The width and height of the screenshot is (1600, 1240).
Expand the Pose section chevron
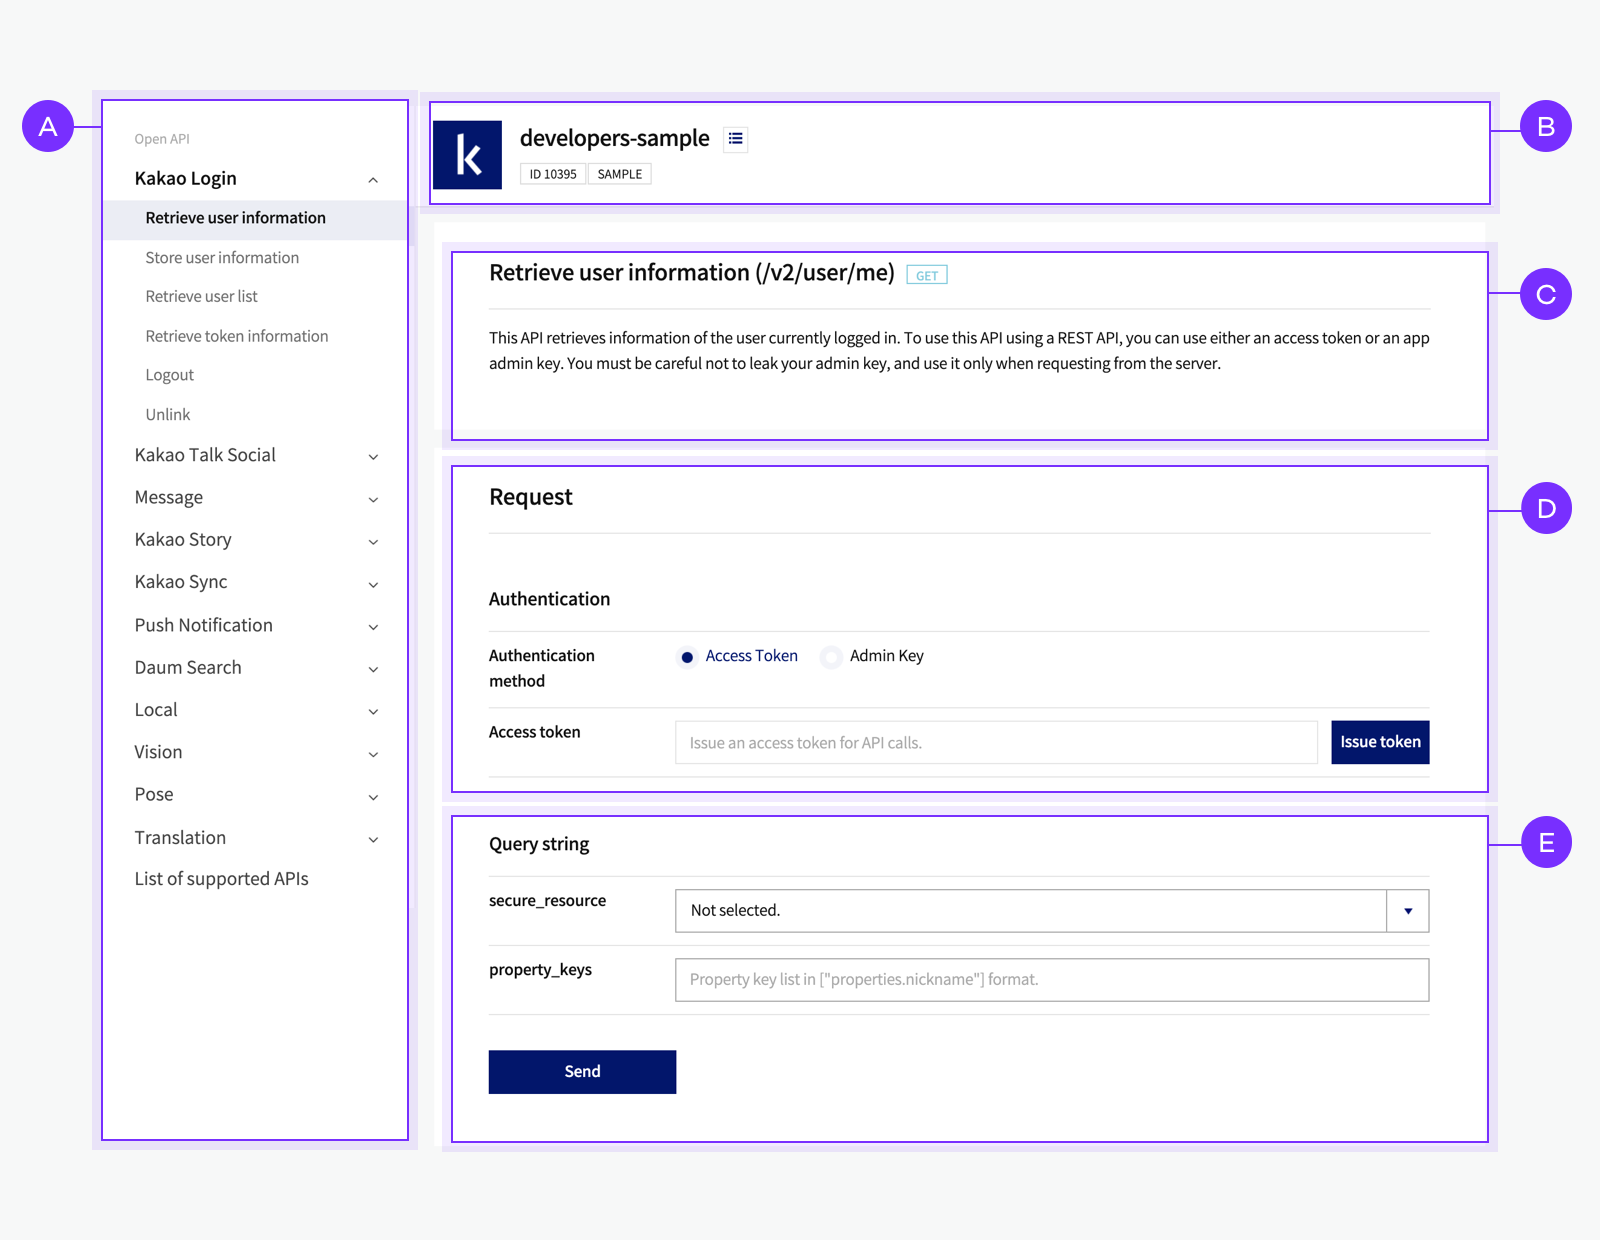pos(373,797)
